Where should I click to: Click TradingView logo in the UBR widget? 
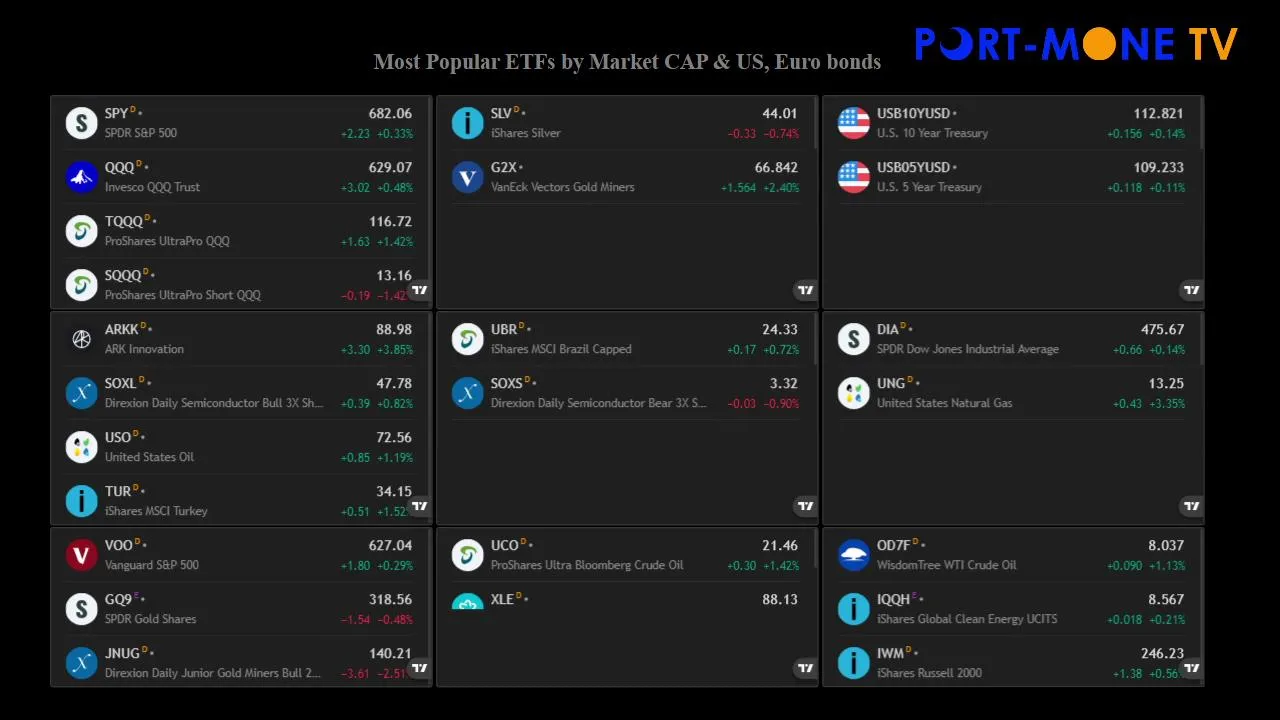[x=805, y=506]
